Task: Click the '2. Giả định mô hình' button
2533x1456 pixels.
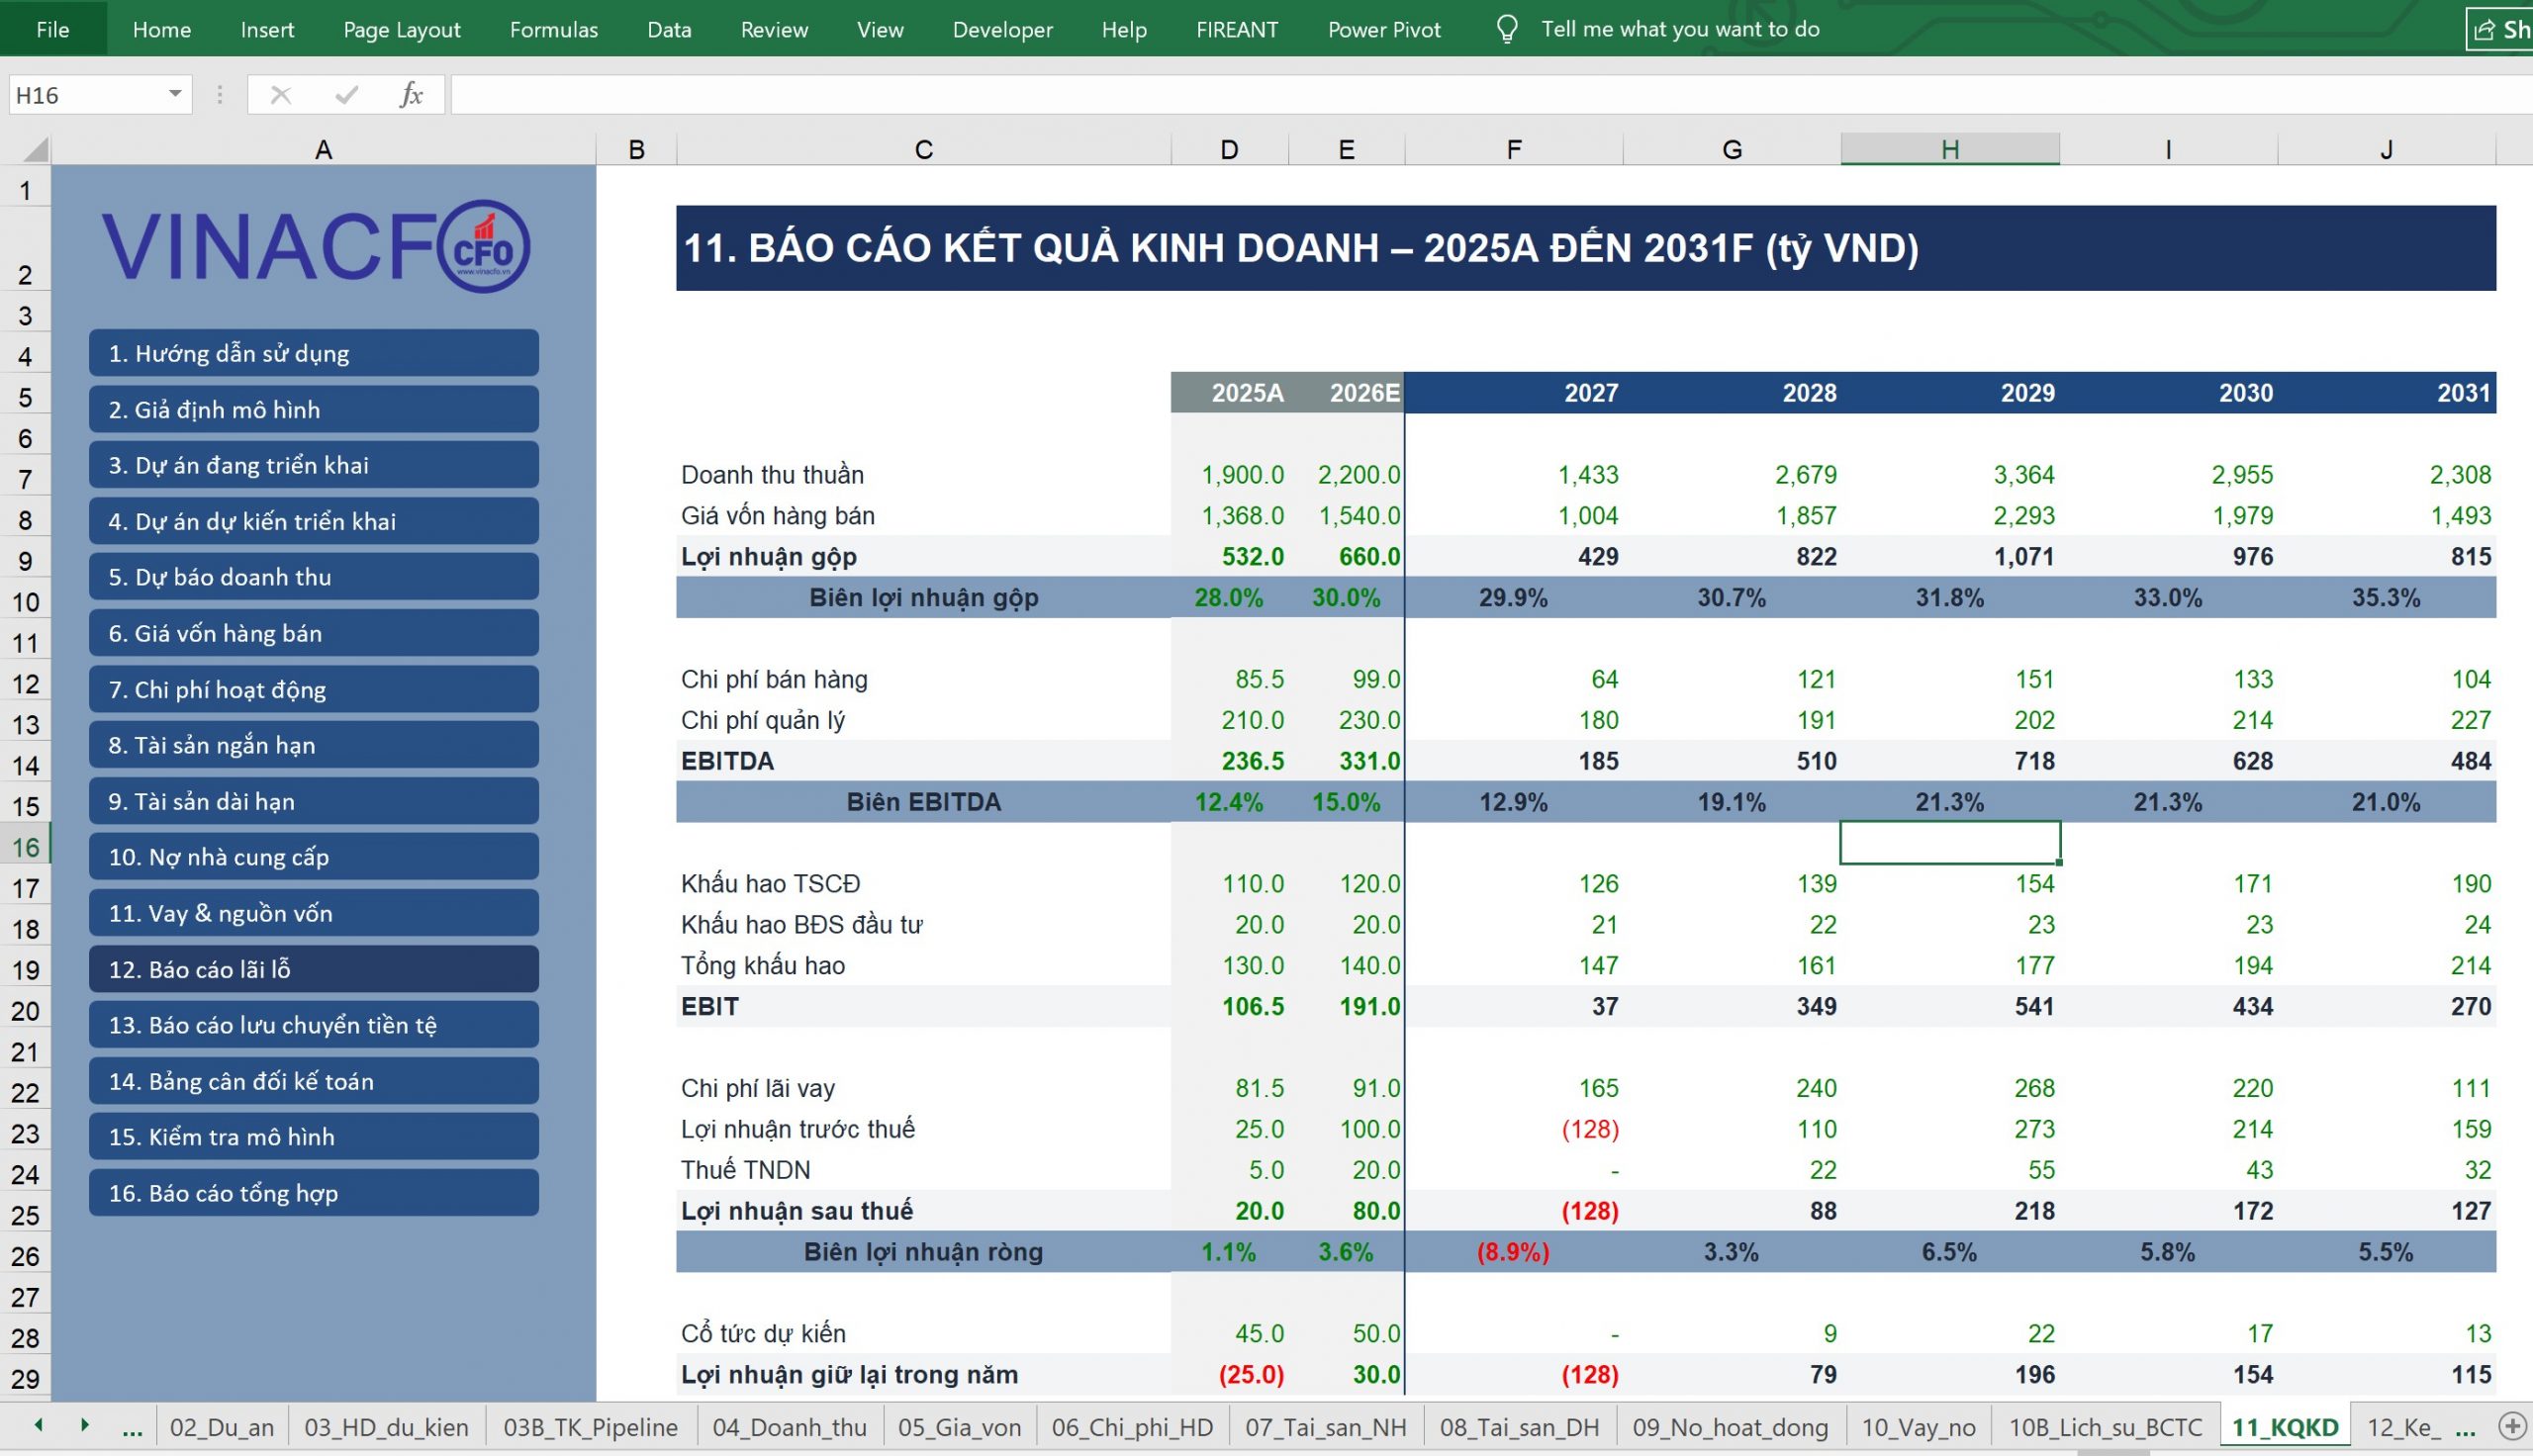Action: point(314,409)
